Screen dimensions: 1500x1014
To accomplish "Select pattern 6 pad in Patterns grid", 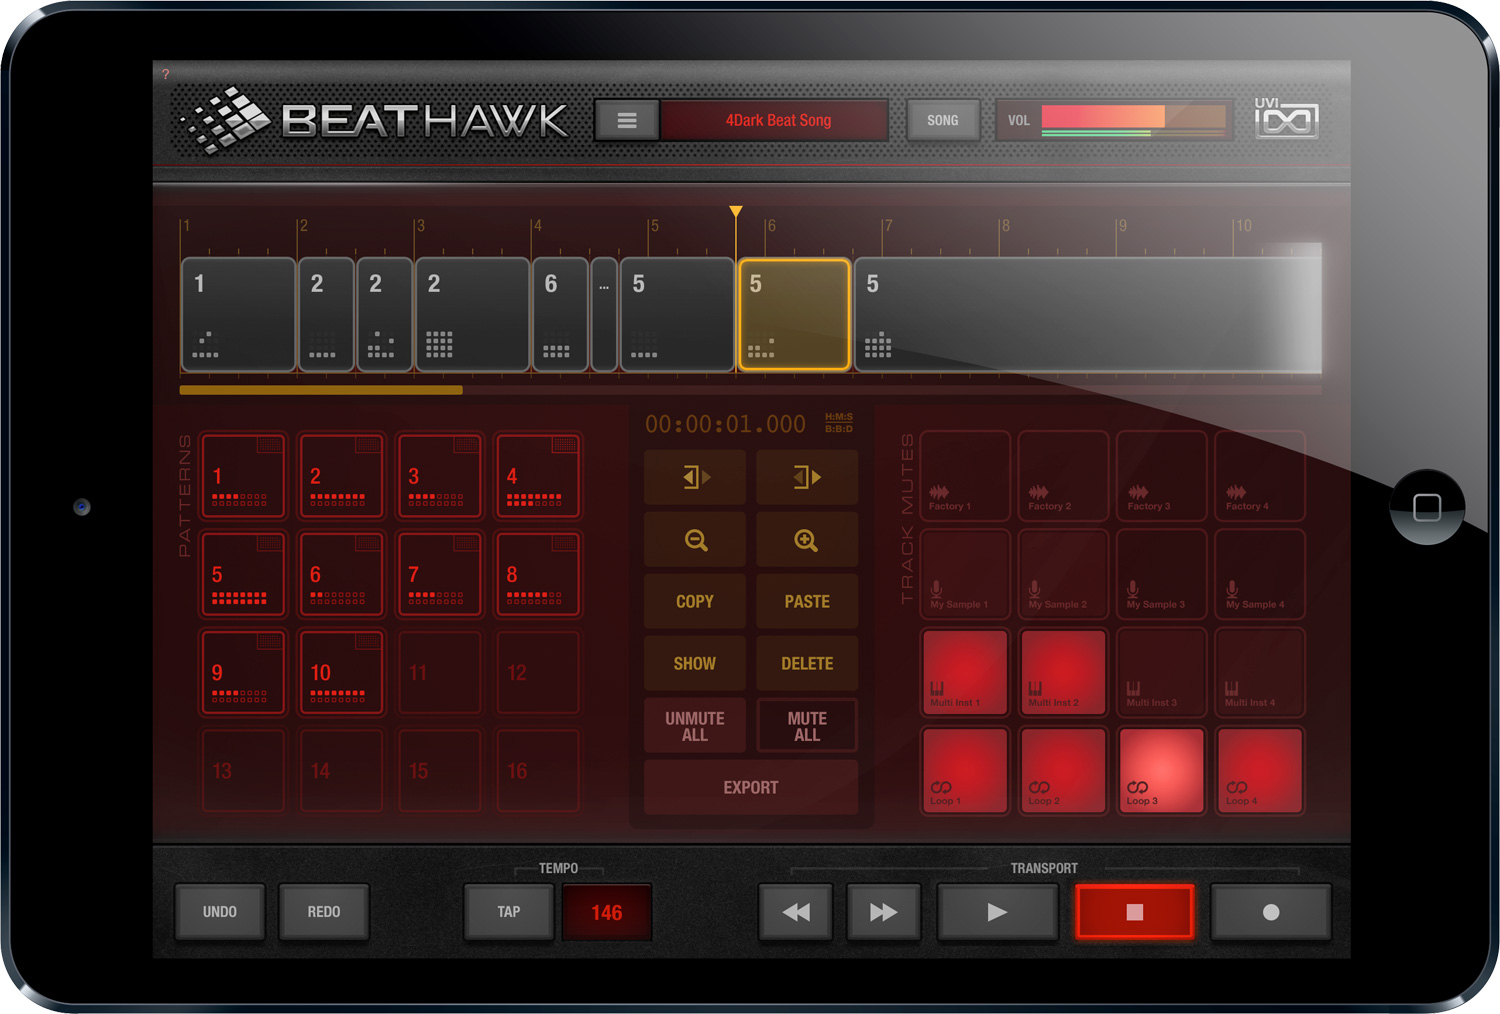I will click(x=341, y=574).
